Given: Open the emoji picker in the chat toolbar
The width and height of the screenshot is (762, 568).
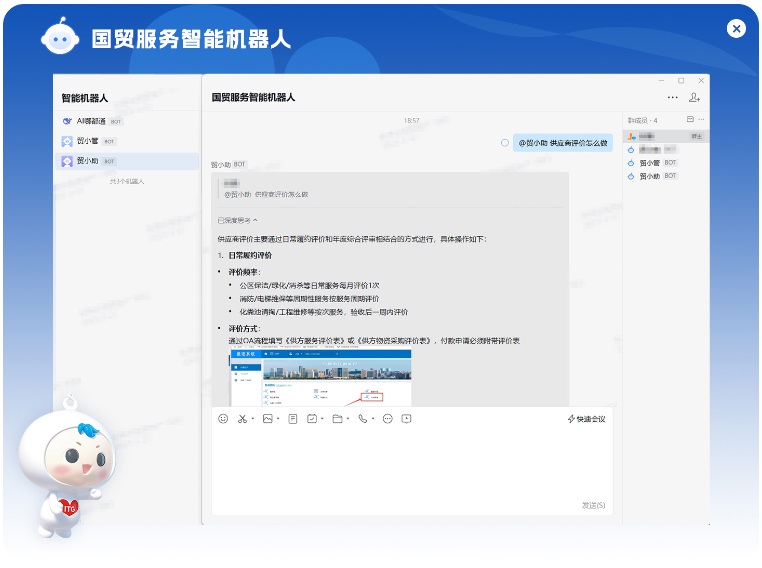Looking at the screenshot, I should pyautogui.click(x=223, y=419).
